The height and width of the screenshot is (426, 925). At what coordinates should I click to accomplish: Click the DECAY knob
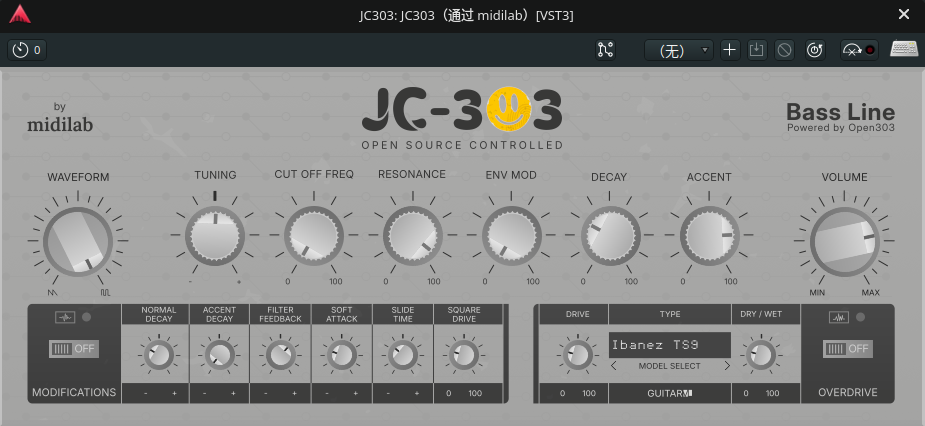611,235
